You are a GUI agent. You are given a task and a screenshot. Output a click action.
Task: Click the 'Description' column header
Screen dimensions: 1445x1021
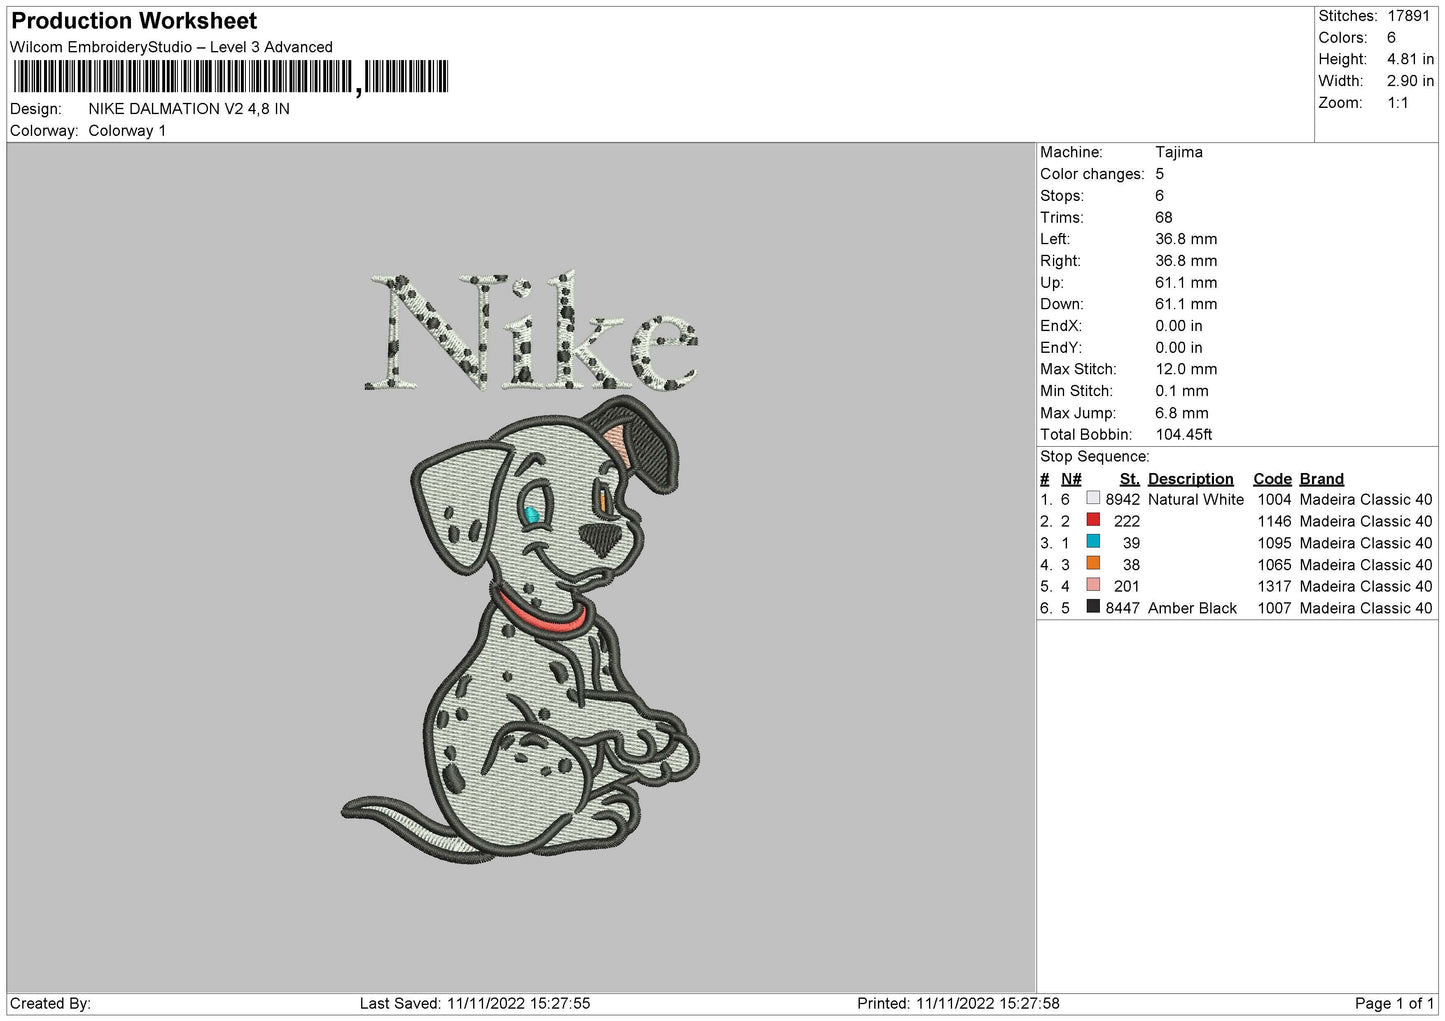pos(1191,479)
